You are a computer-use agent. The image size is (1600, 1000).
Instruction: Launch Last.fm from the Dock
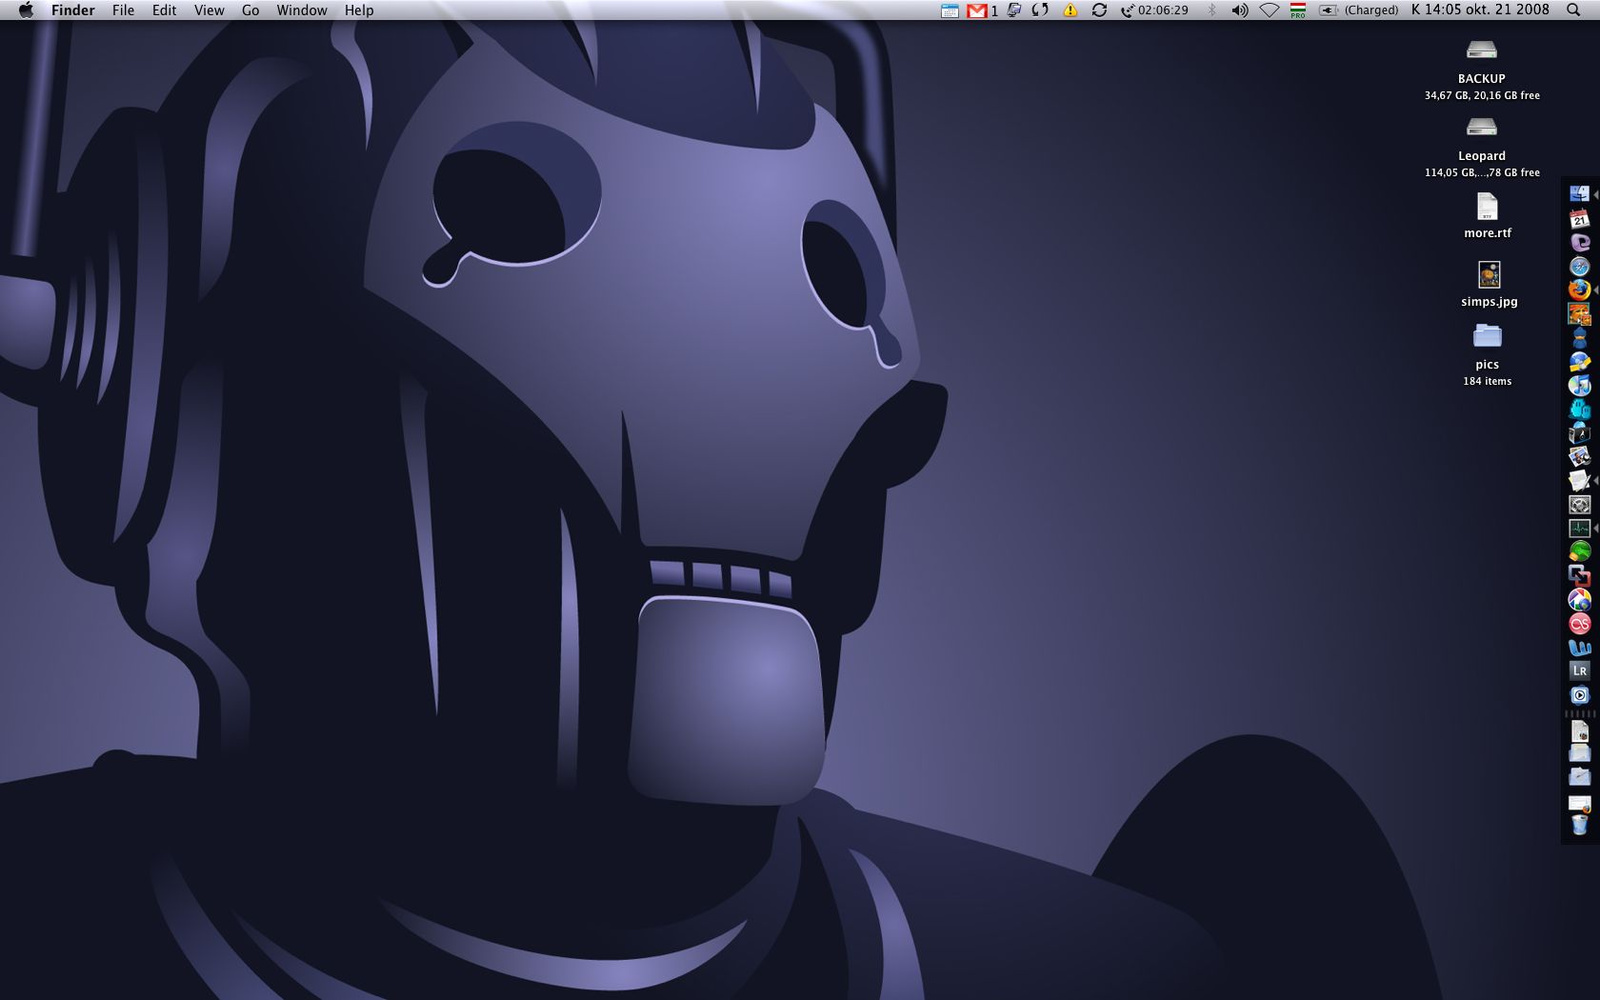(1580, 624)
